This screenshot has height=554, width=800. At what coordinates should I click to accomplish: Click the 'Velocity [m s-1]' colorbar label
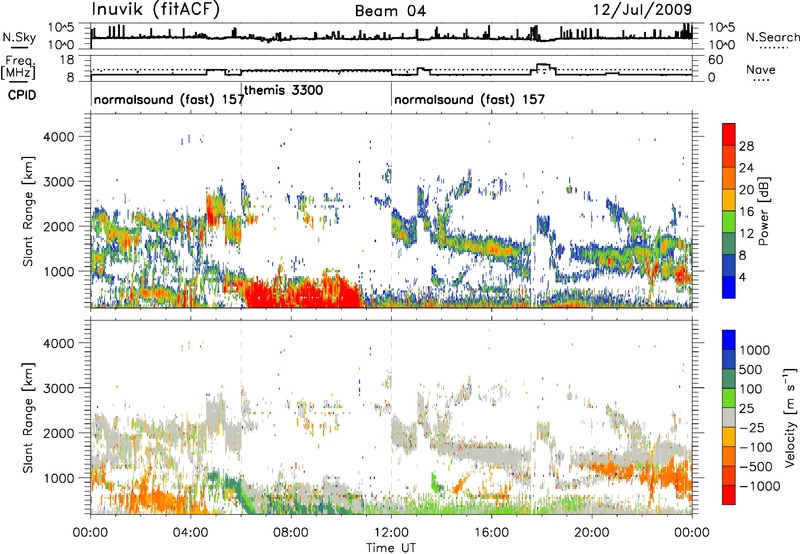(790, 417)
